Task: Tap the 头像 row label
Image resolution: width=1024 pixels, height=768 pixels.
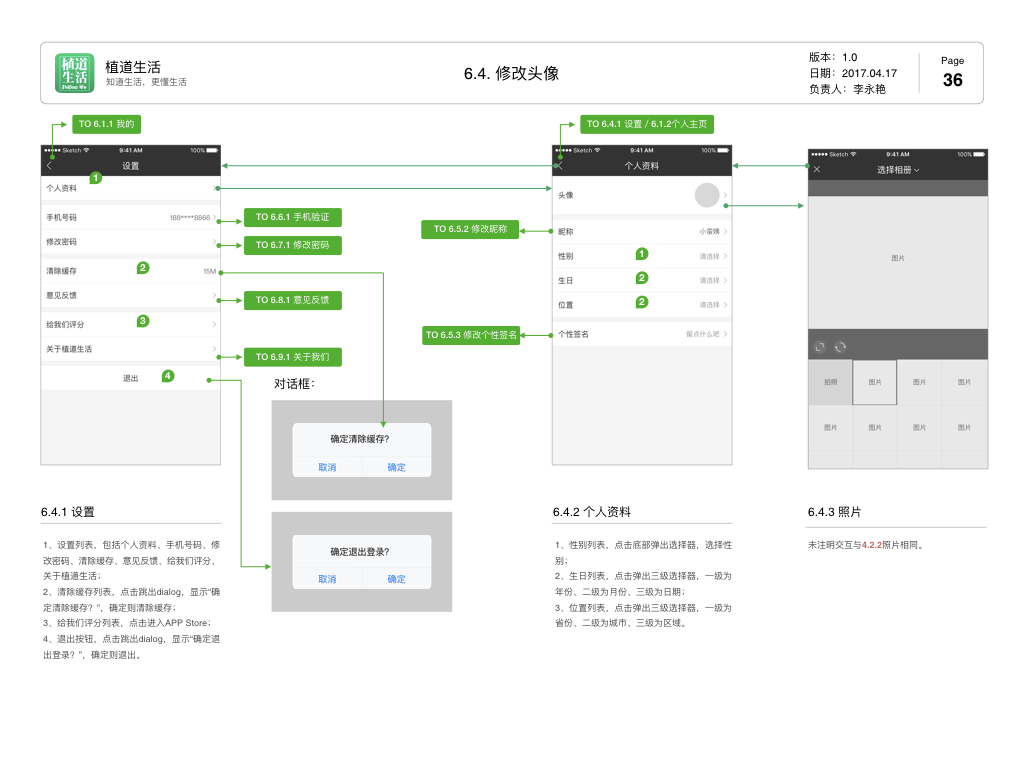Action: click(566, 195)
